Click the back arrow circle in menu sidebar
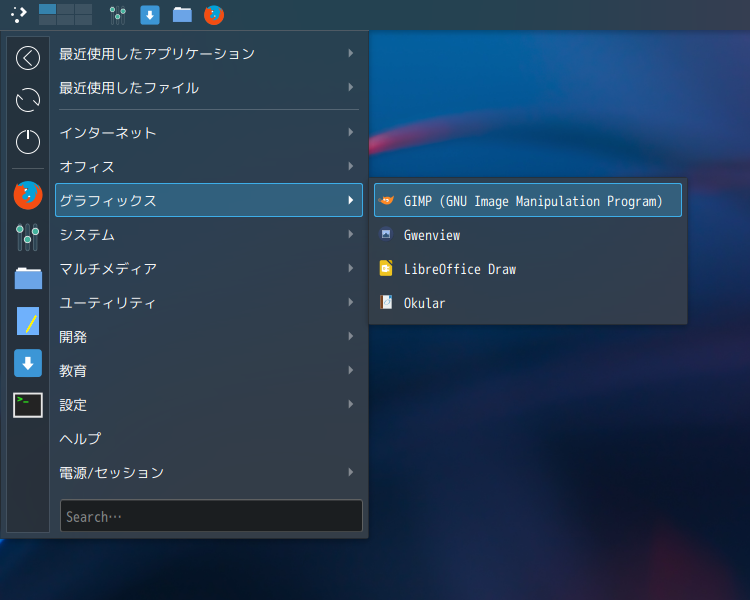The height and width of the screenshot is (600, 750). [x=28, y=58]
